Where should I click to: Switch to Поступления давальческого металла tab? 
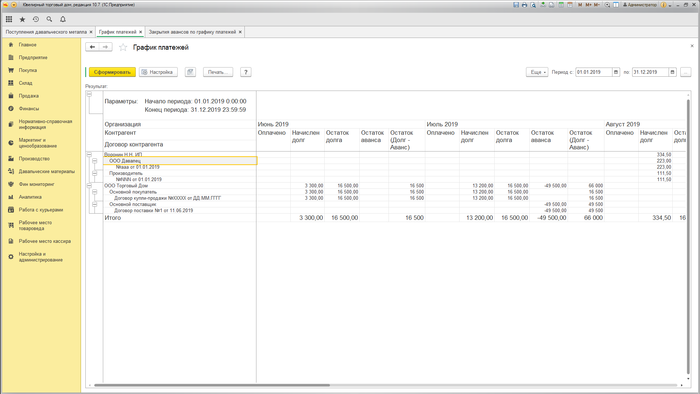(46, 32)
